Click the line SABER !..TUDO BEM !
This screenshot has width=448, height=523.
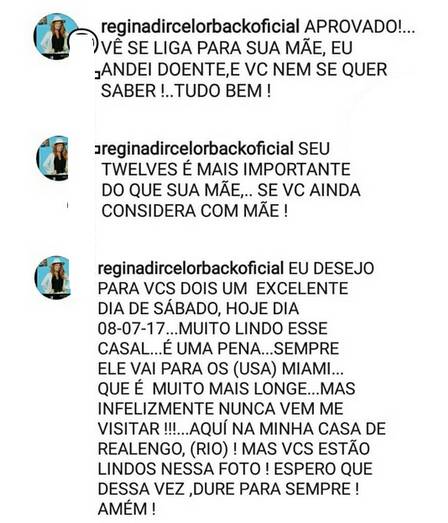coord(186,91)
